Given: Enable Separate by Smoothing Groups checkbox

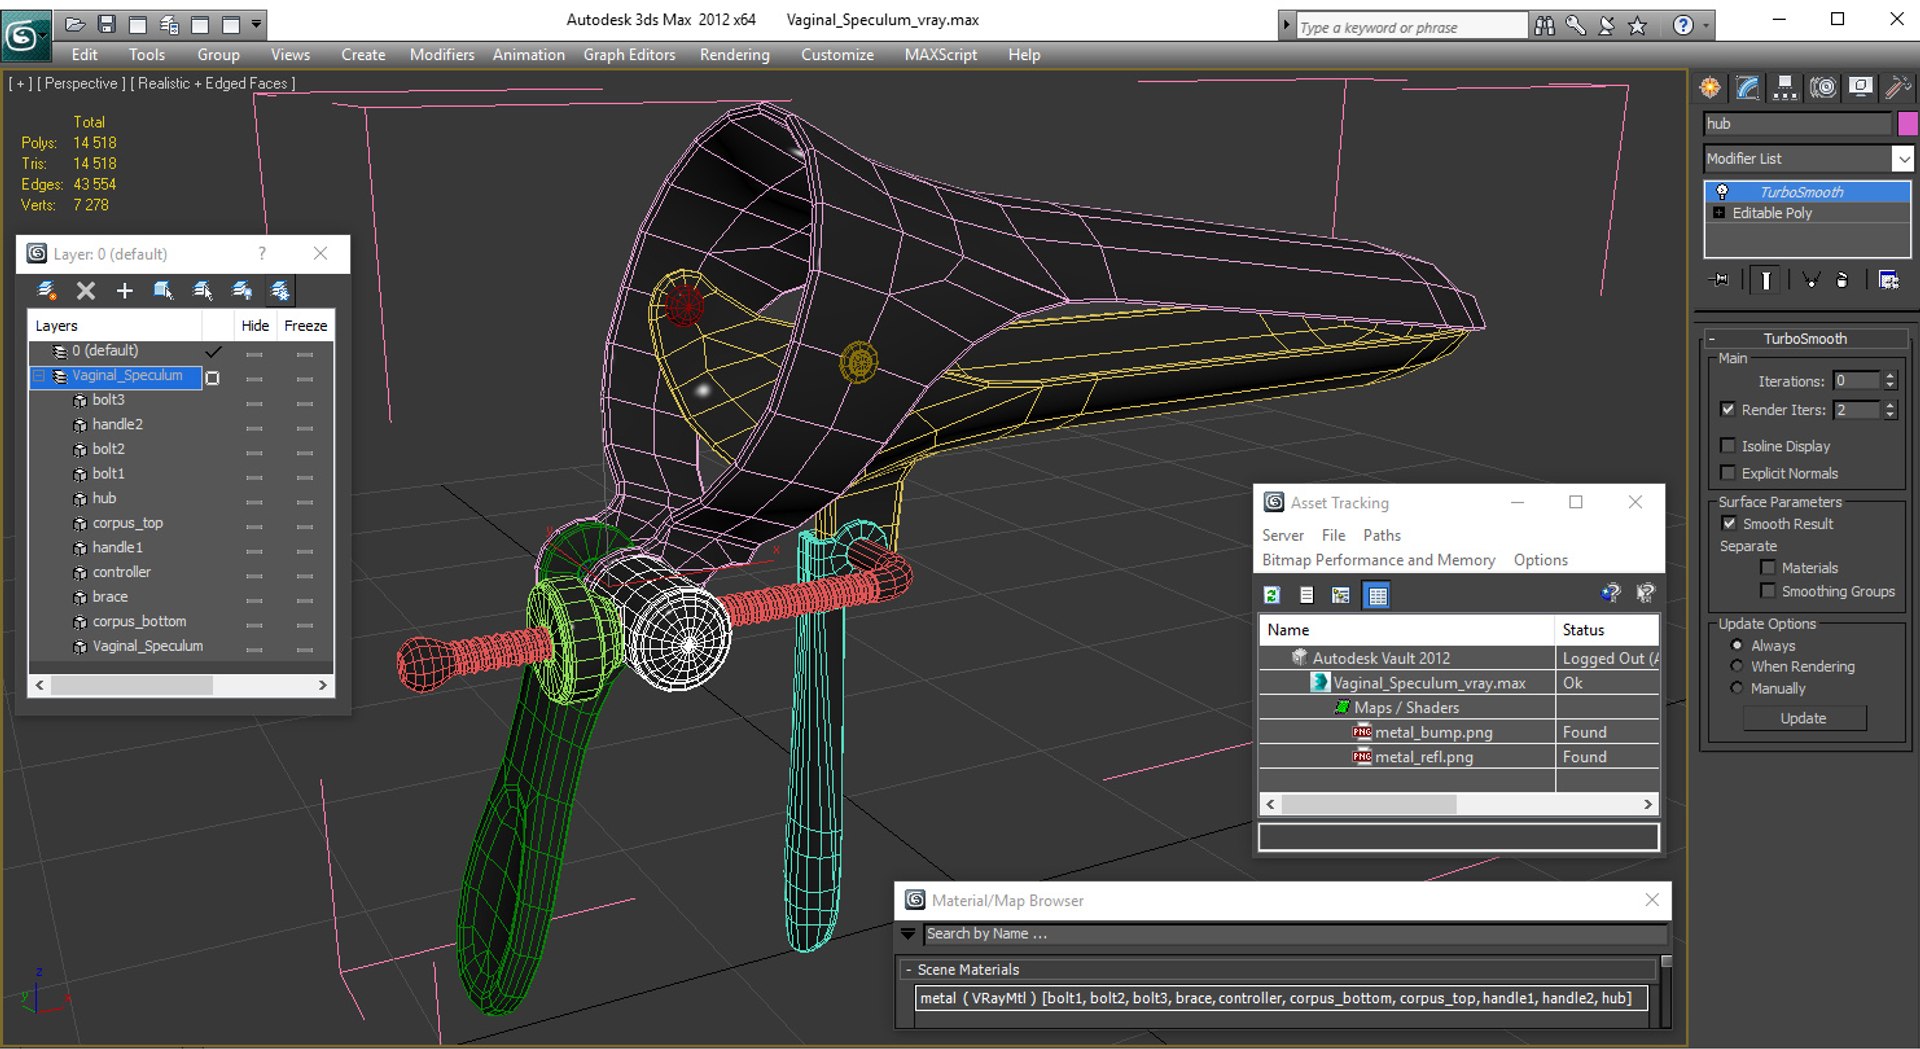Looking at the screenshot, I should (x=1768, y=591).
